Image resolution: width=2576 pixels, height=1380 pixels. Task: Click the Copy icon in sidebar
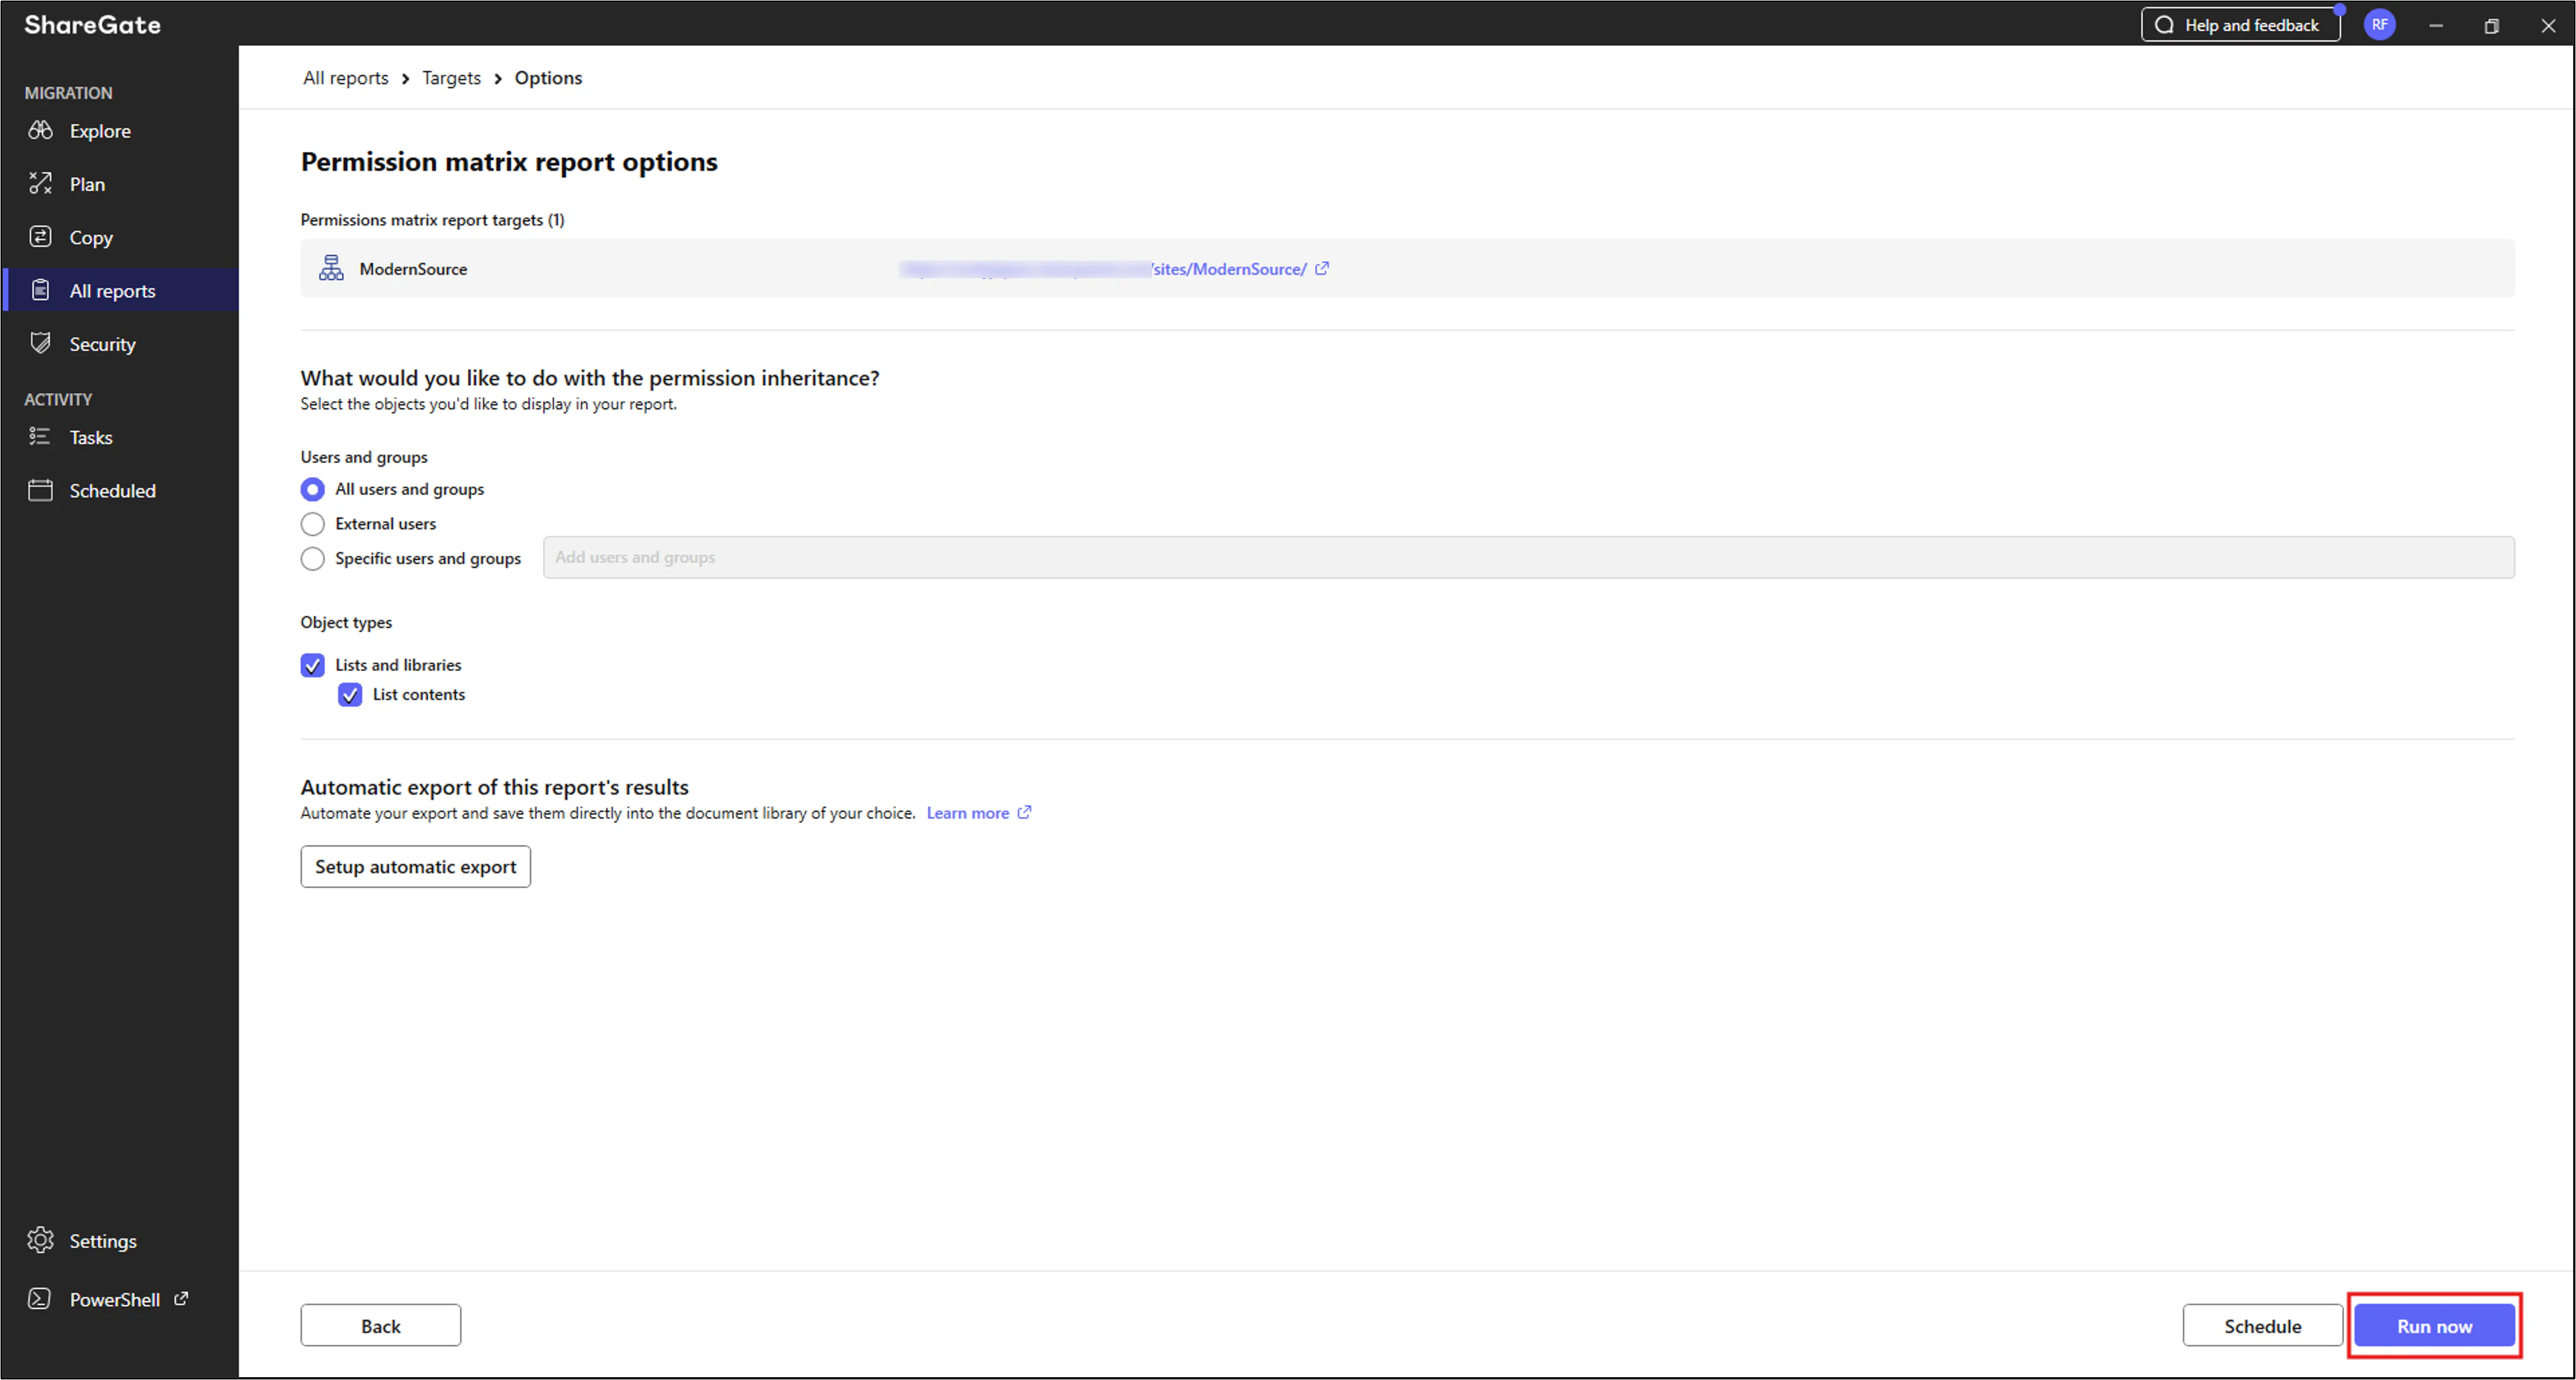[40, 237]
